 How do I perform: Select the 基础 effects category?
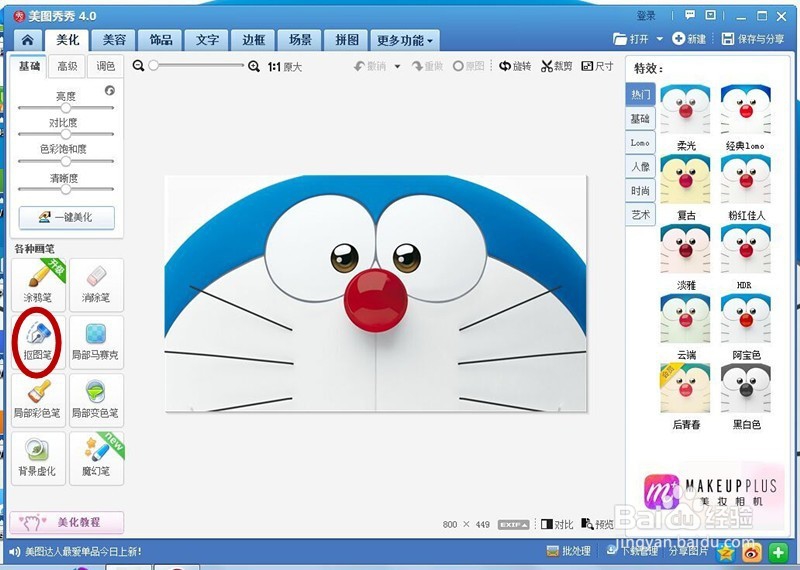pos(640,119)
